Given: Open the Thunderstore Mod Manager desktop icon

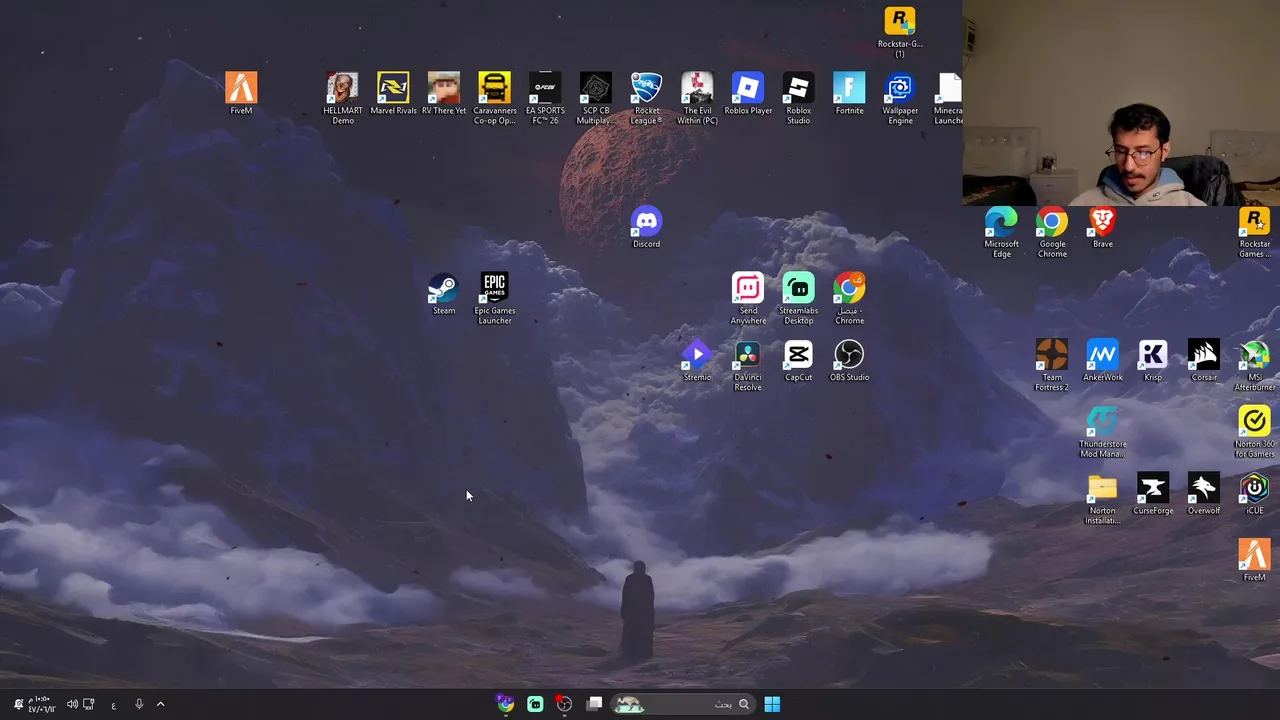Looking at the screenshot, I should (x=1102, y=431).
